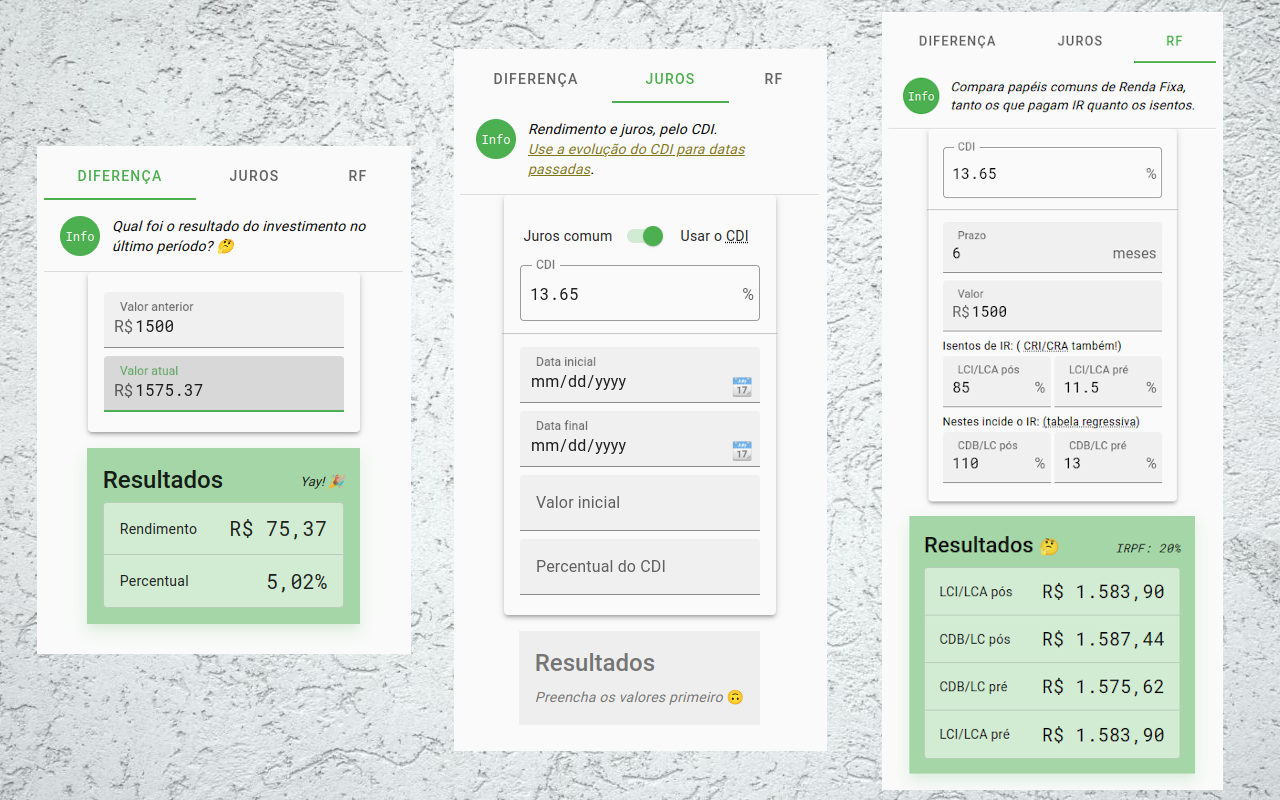Toggle the Juros comum / Usar o CDI switch

coord(645,236)
